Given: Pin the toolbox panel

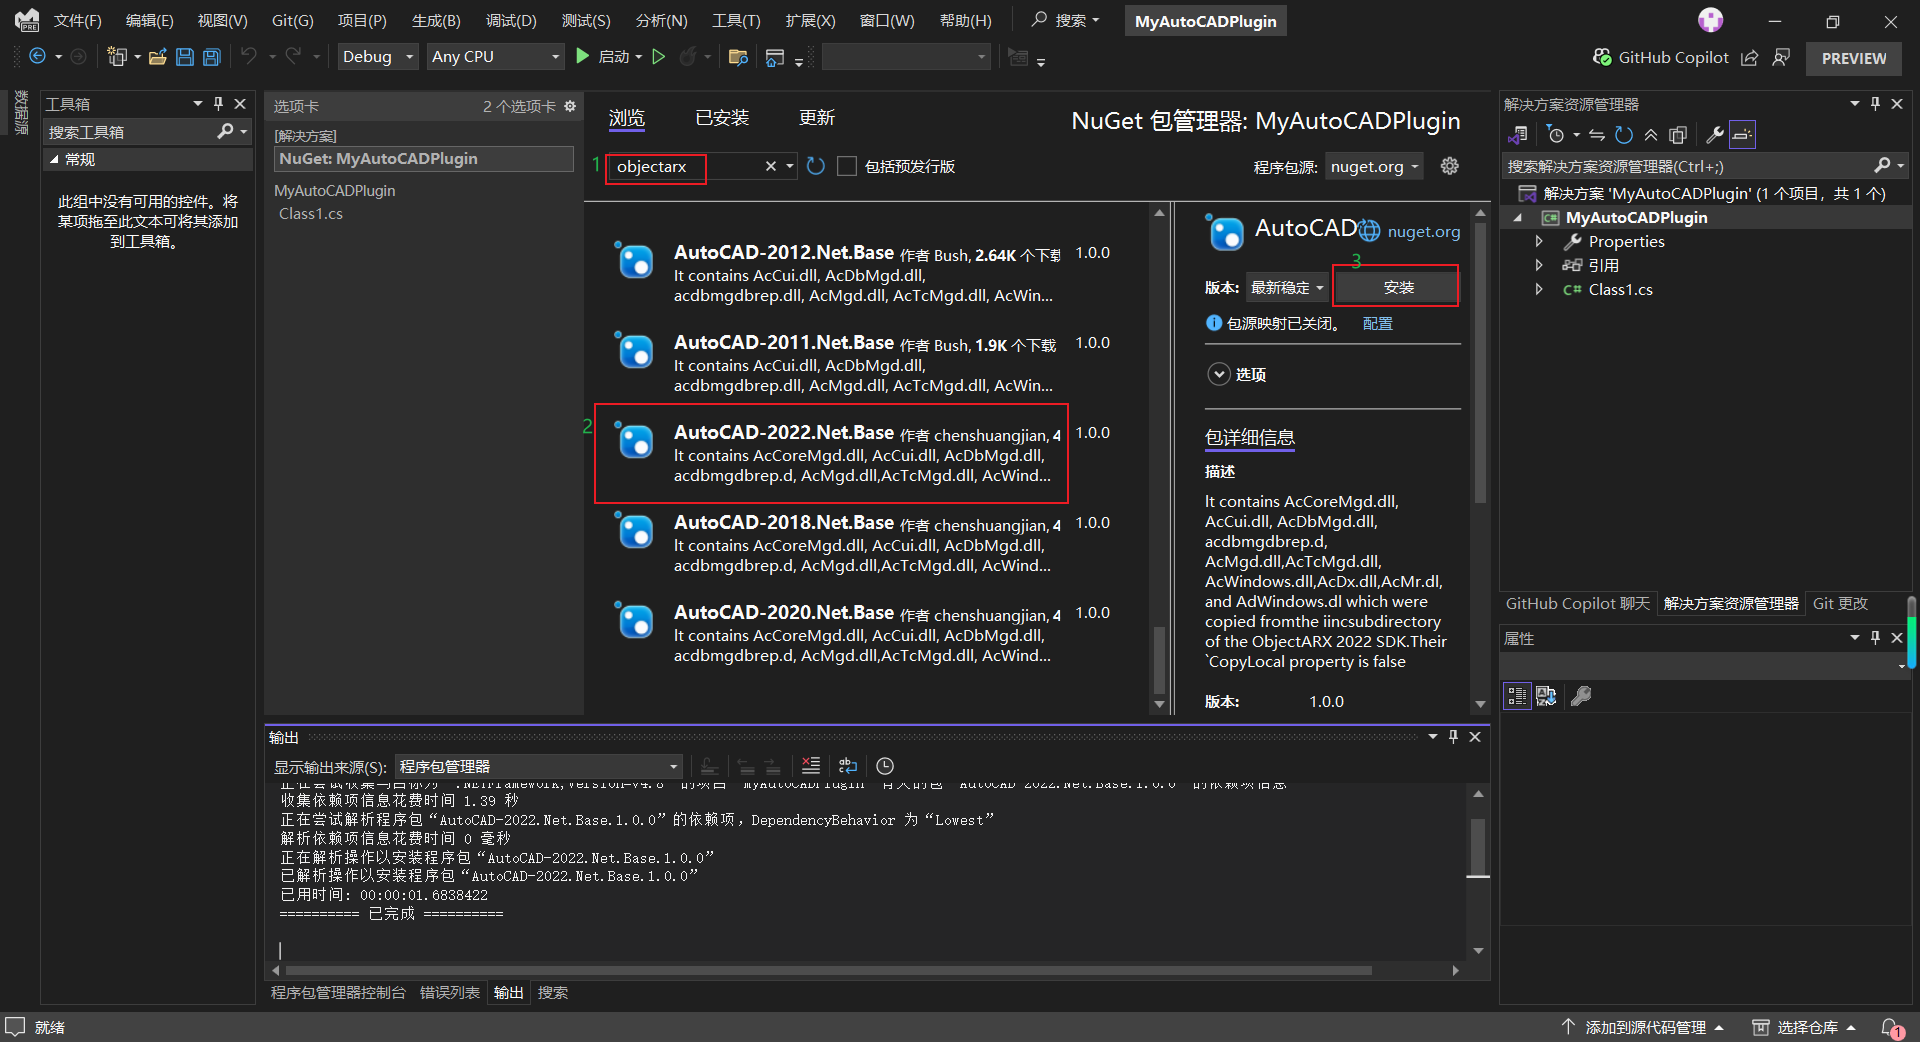Looking at the screenshot, I should (218, 103).
